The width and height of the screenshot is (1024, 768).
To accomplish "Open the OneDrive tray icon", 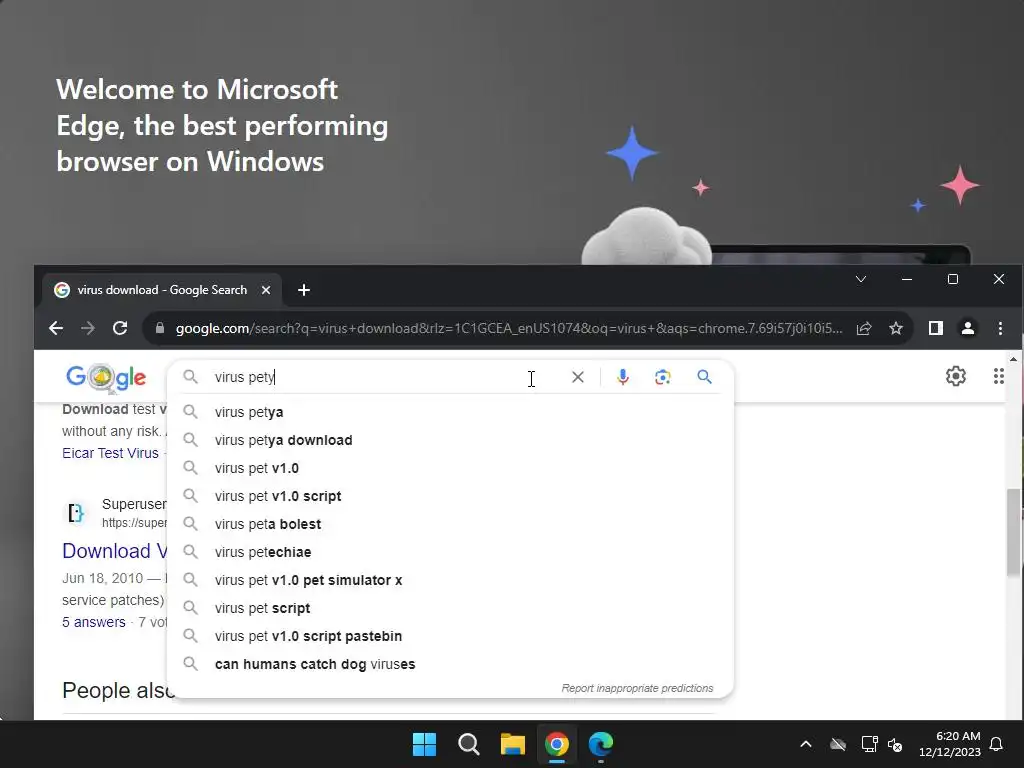I will [x=838, y=744].
